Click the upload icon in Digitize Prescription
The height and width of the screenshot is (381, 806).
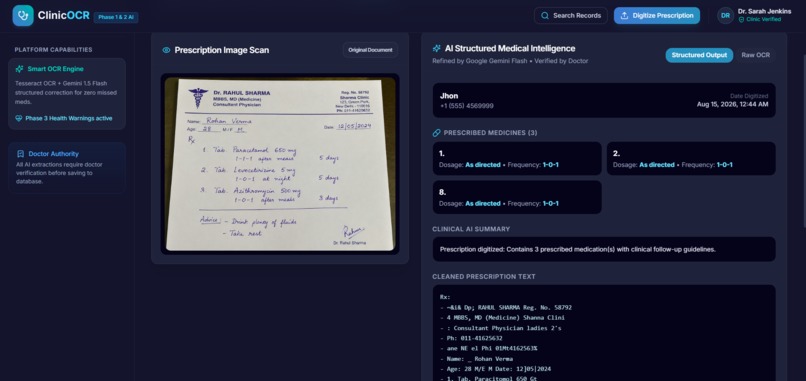625,15
